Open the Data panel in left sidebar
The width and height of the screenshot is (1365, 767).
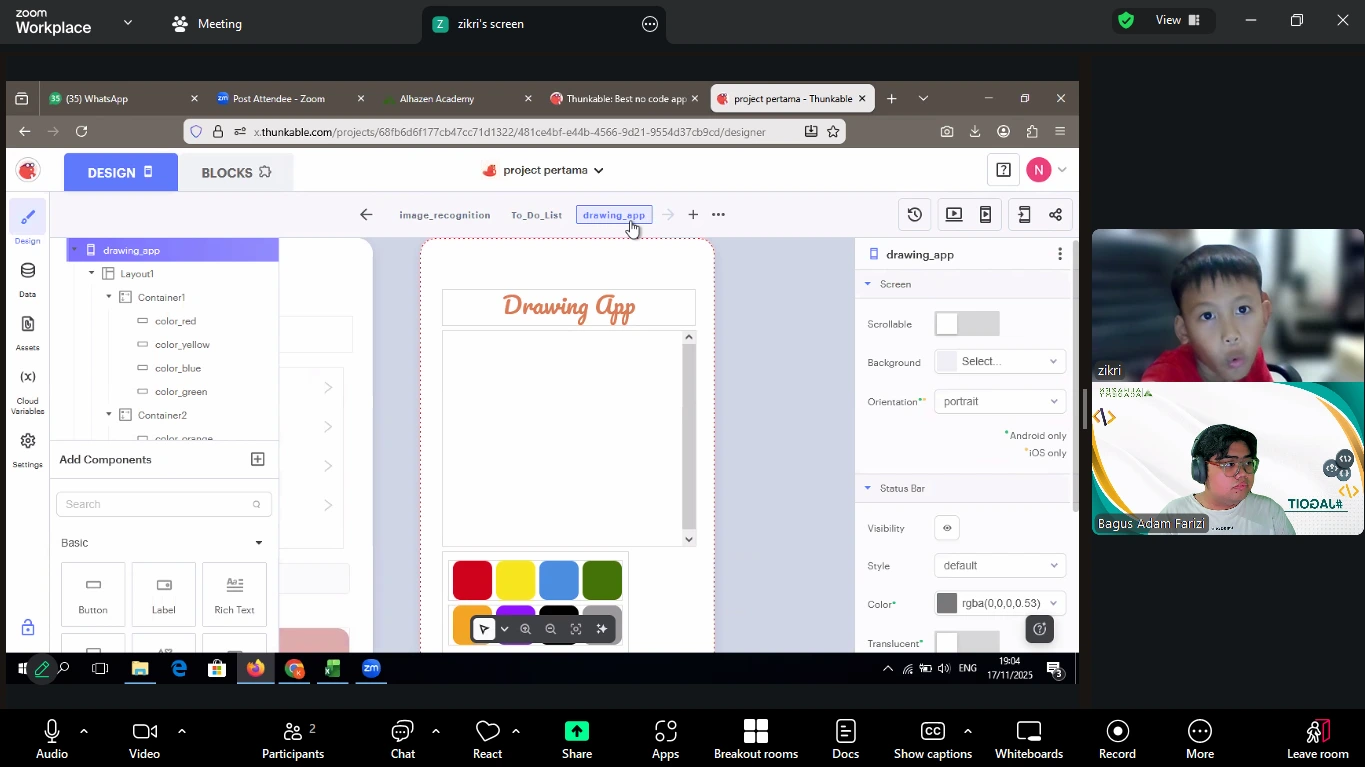coord(28,278)
